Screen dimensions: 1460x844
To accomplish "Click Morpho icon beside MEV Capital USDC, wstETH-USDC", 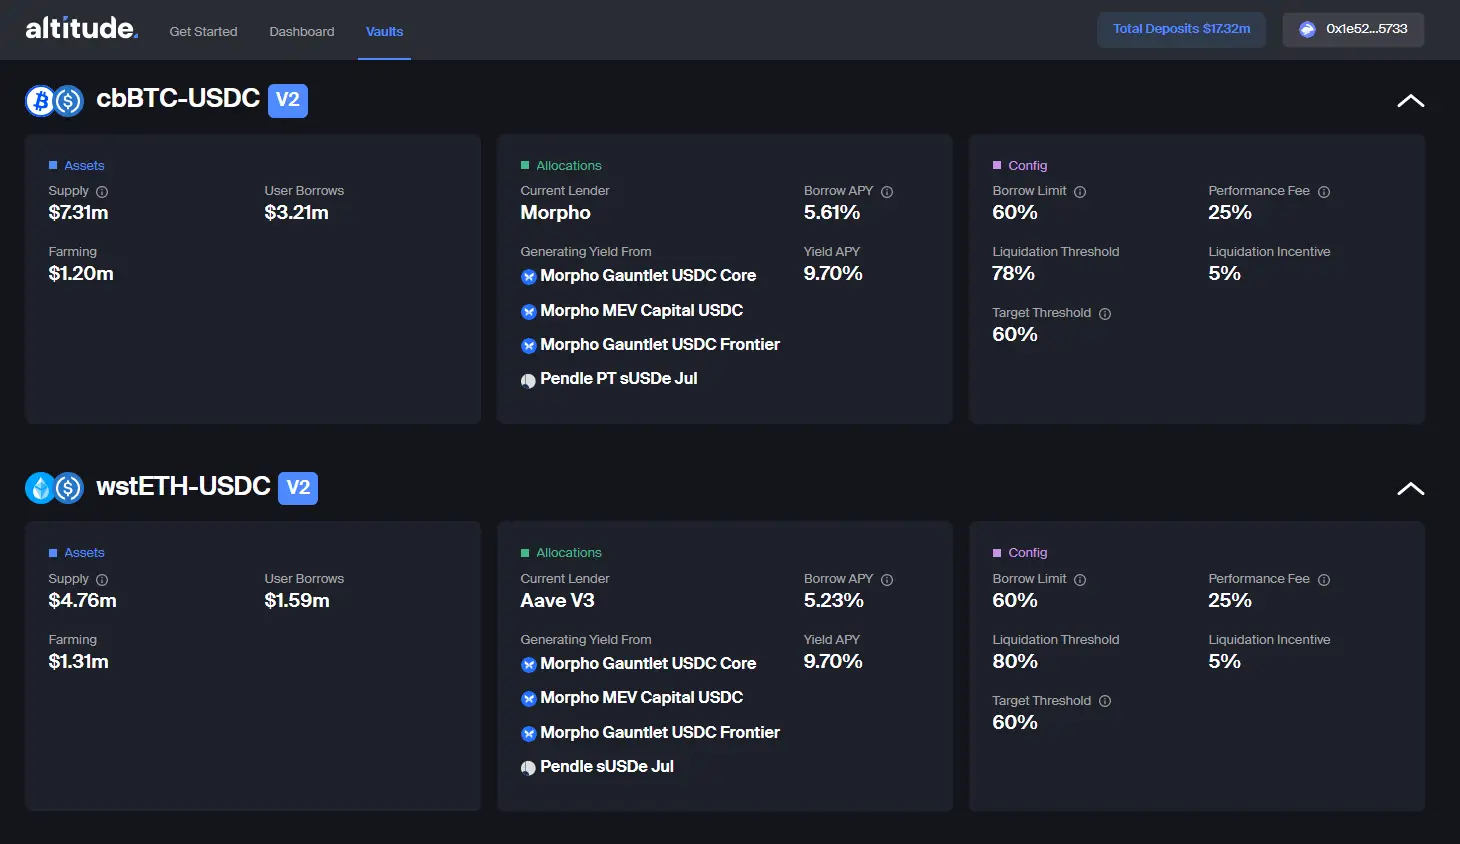I will [x=529, y=699].
